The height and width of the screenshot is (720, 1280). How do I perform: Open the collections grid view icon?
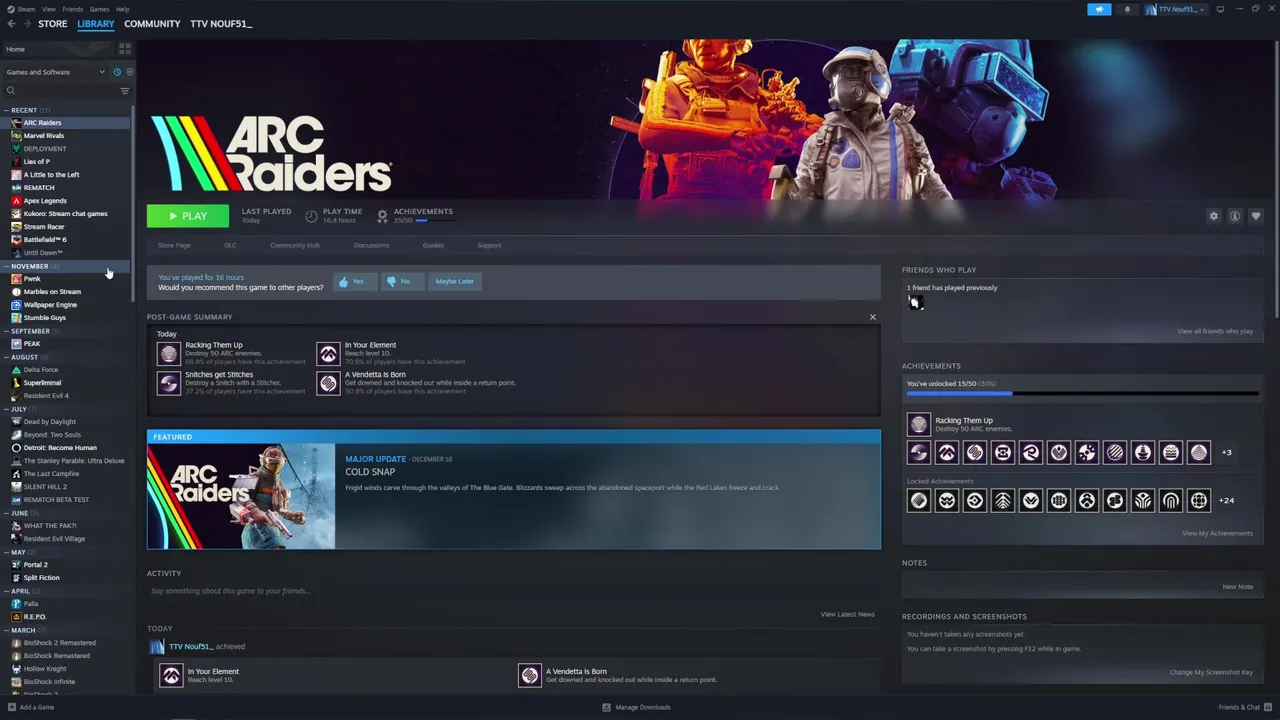(125, 48)
